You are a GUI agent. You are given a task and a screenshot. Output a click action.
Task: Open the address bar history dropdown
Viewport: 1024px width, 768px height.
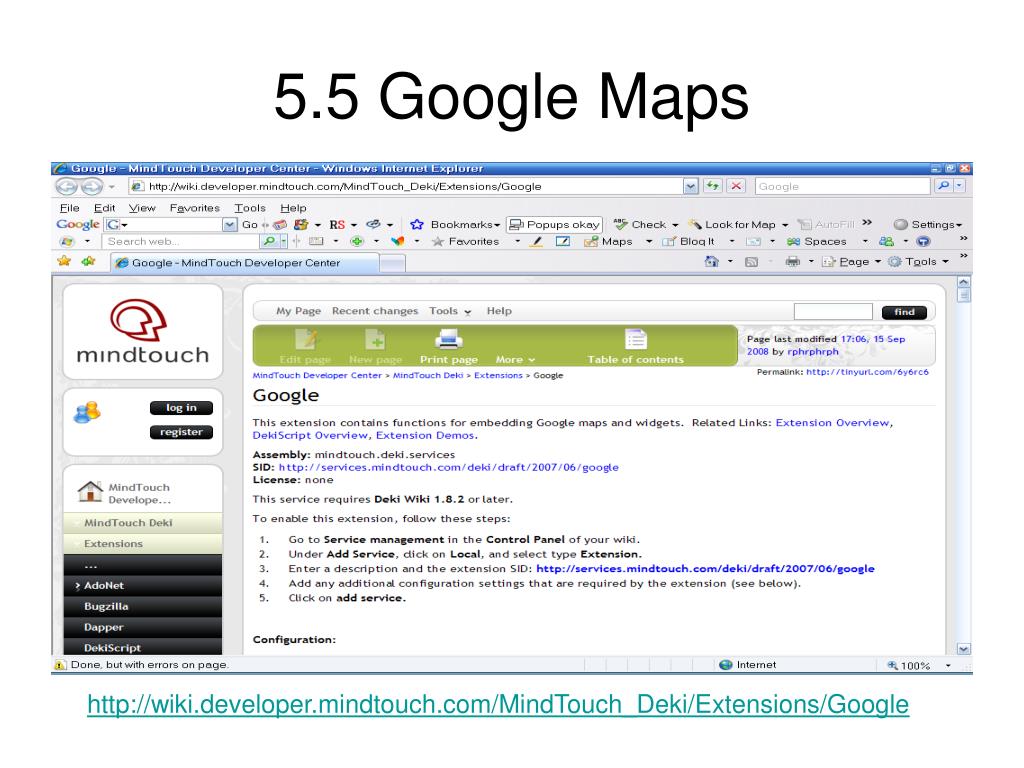coord(691,186)
